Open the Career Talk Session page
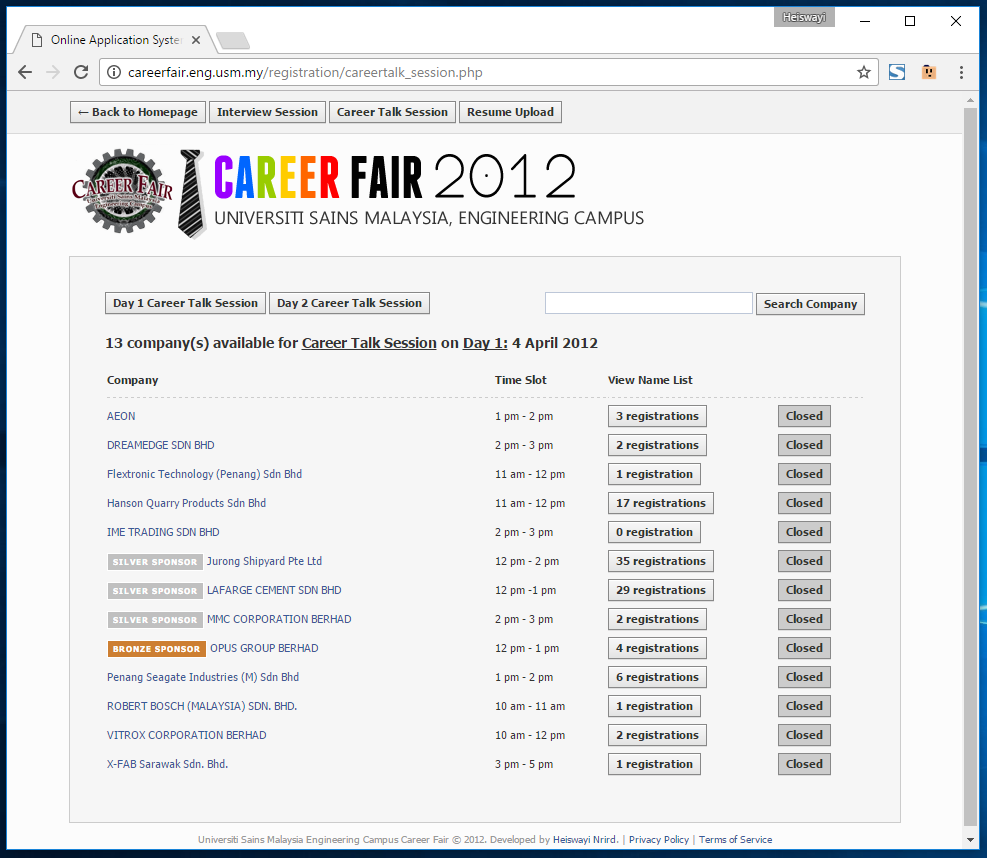Image resolution: width=987 pixels, height=858 pixels. pyautogui.click(x=392, y=112)
